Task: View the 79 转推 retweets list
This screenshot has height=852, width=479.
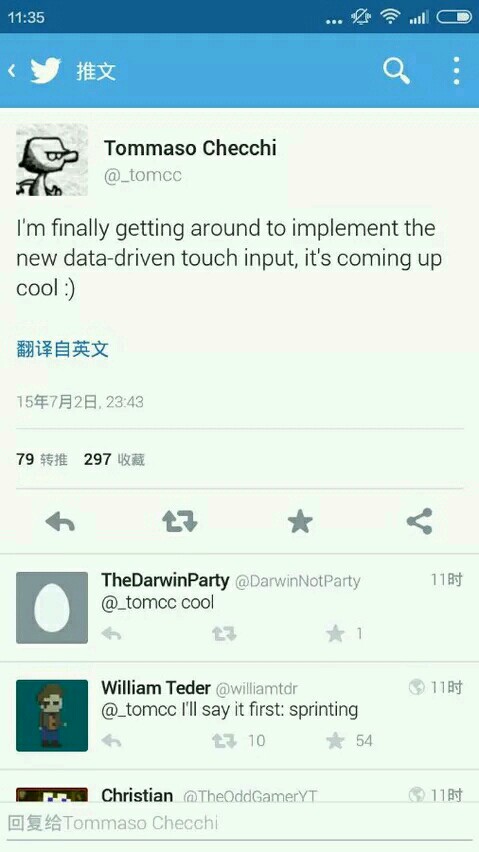Action: point(42,460)
